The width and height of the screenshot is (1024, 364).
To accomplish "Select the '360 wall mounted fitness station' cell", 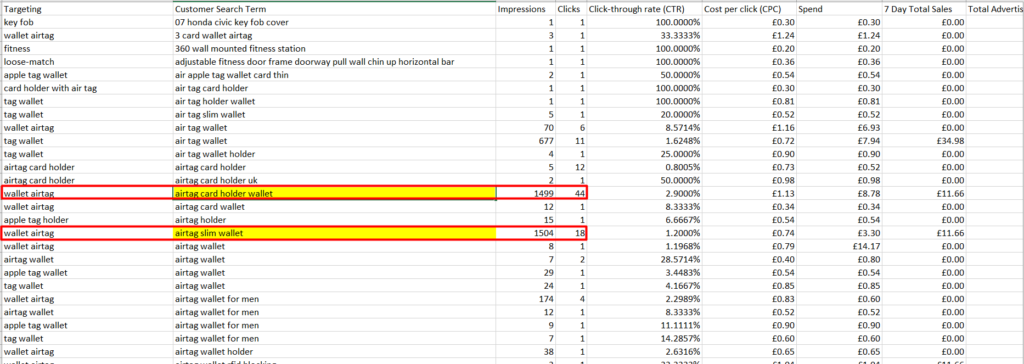I will (334, 49).
